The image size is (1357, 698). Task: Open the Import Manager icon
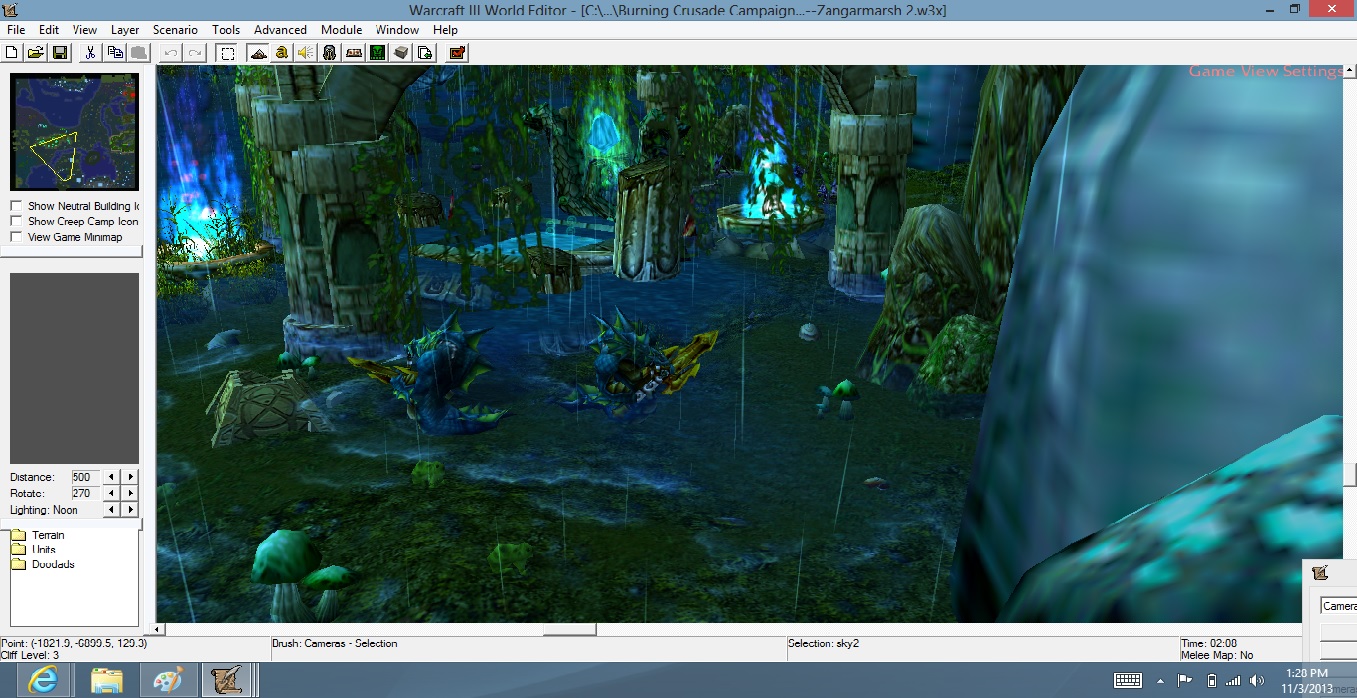(x=425, y=52)
